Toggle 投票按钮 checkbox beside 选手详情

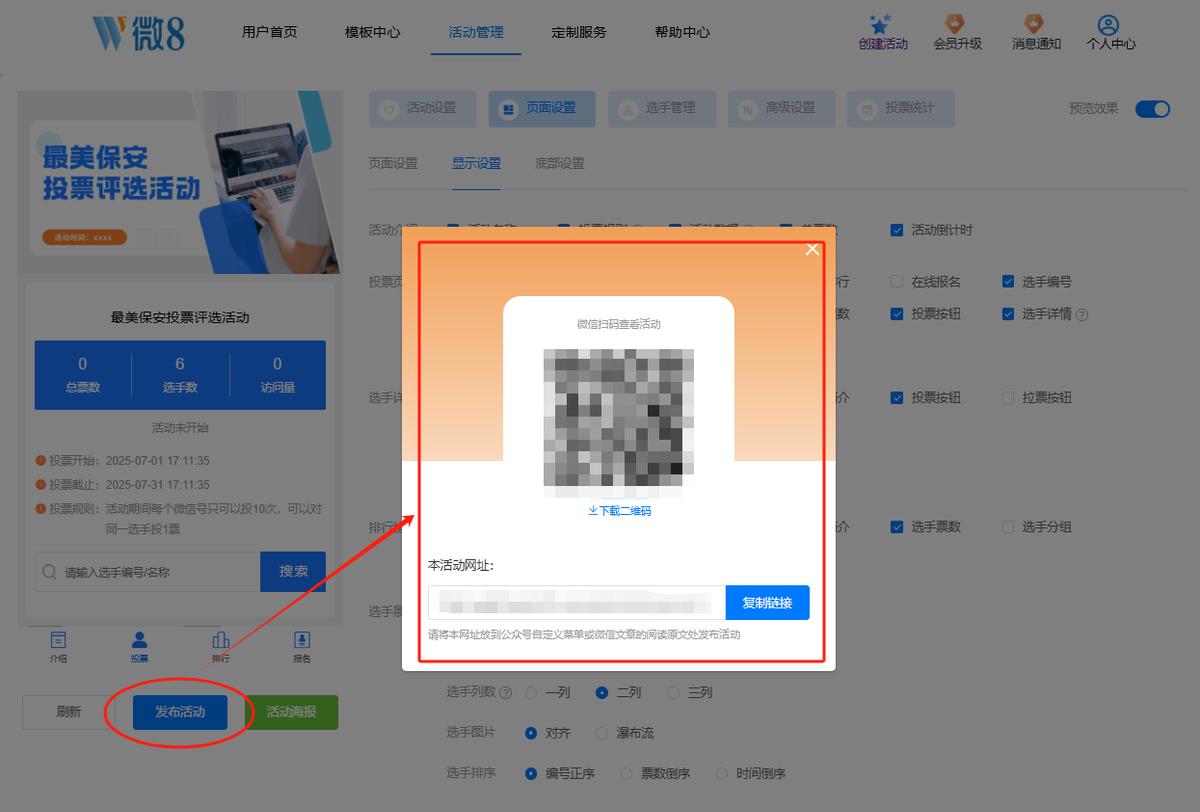pyautogui.click(x=897, y=314)
